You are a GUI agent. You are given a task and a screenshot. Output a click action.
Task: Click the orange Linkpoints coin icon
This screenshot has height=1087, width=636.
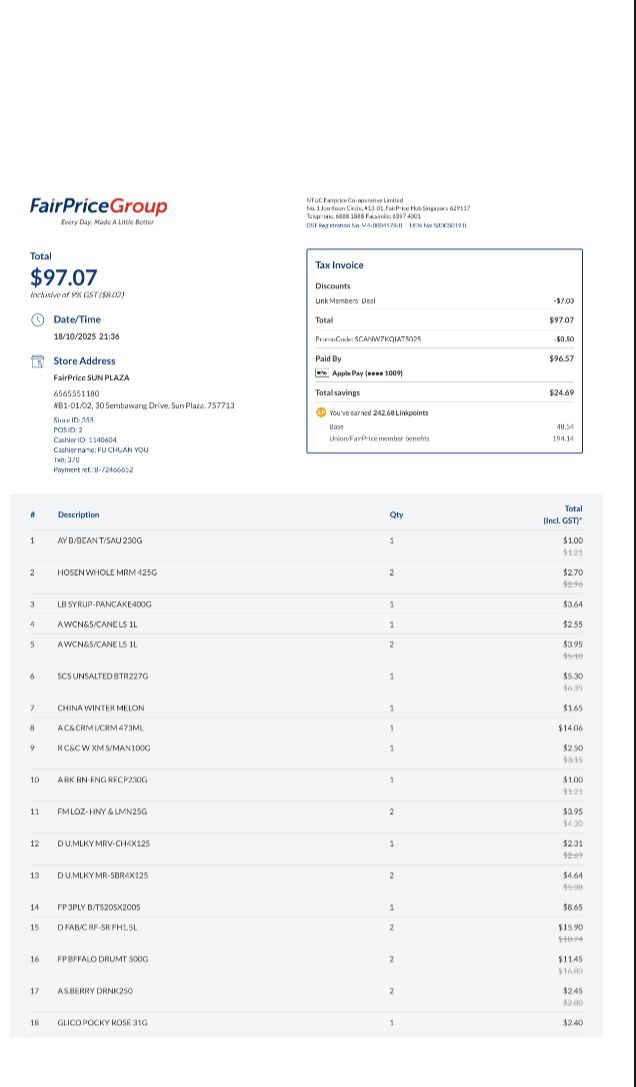[320, 412]
